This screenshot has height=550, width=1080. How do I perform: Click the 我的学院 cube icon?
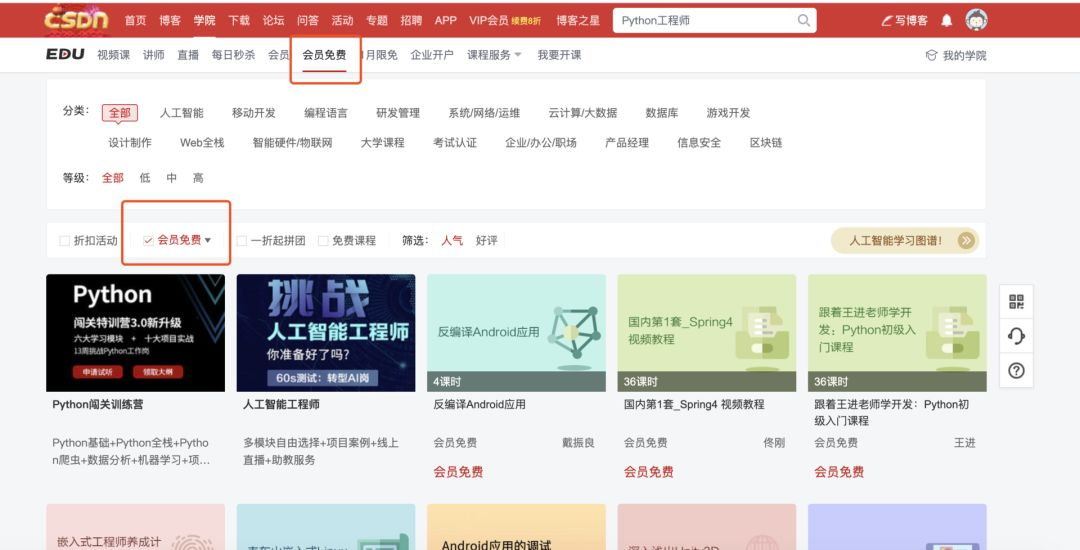[931, 55]
